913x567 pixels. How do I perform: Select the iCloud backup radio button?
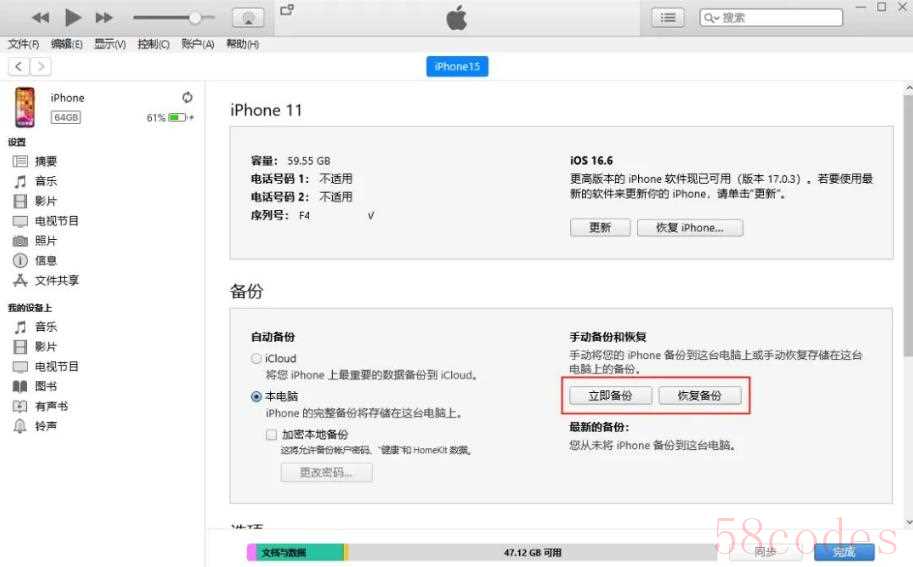[257, 358]
